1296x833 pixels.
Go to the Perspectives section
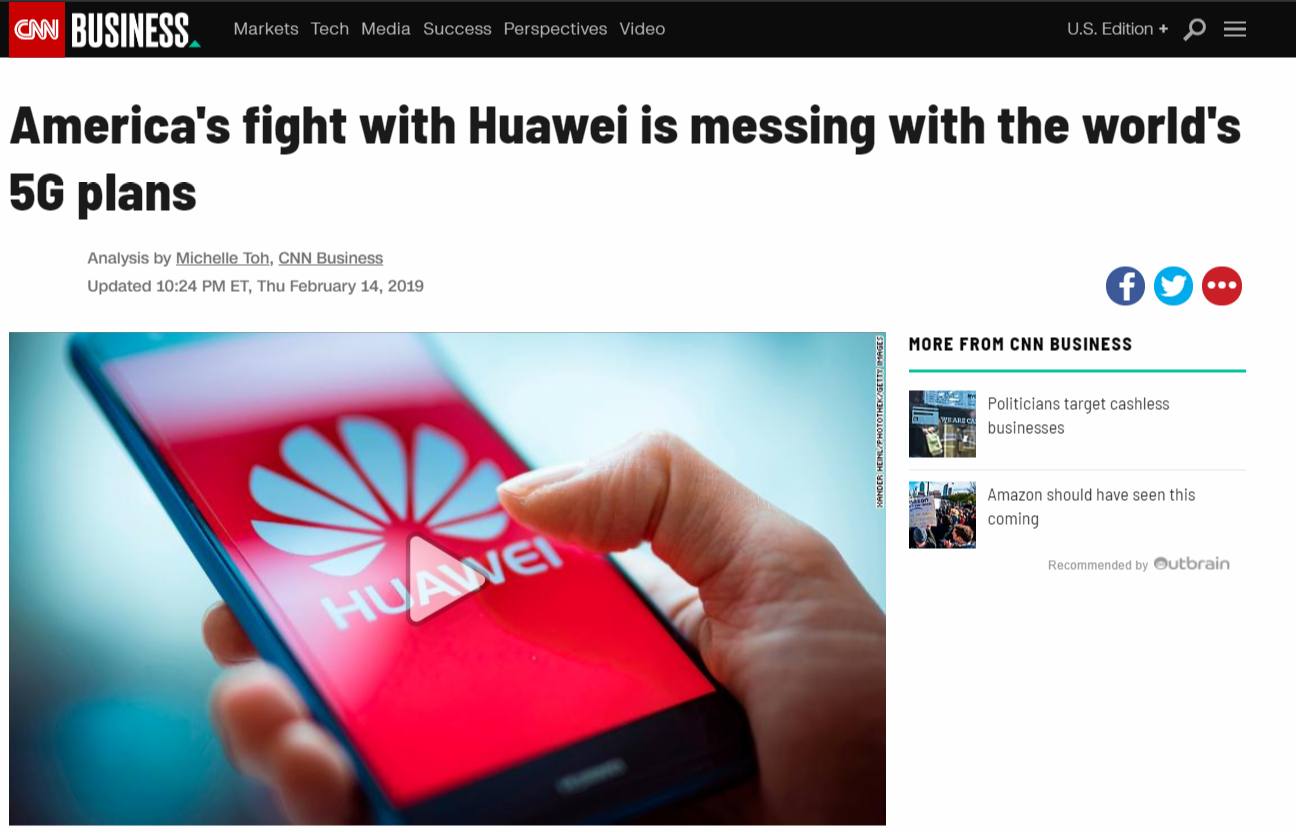pyautogui.click(x=555, y=29)
